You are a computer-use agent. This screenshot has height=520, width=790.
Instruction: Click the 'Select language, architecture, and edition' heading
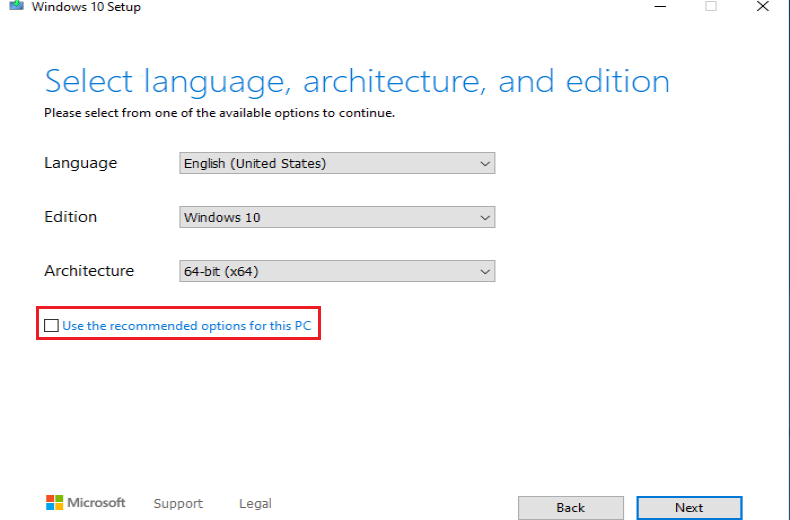357,82
